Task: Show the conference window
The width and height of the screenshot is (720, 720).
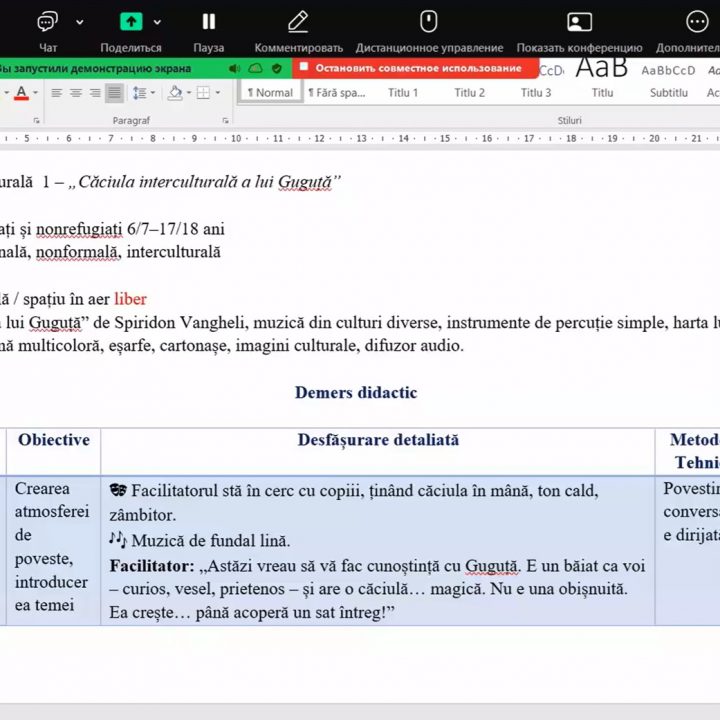Action: tap(579, 22)
